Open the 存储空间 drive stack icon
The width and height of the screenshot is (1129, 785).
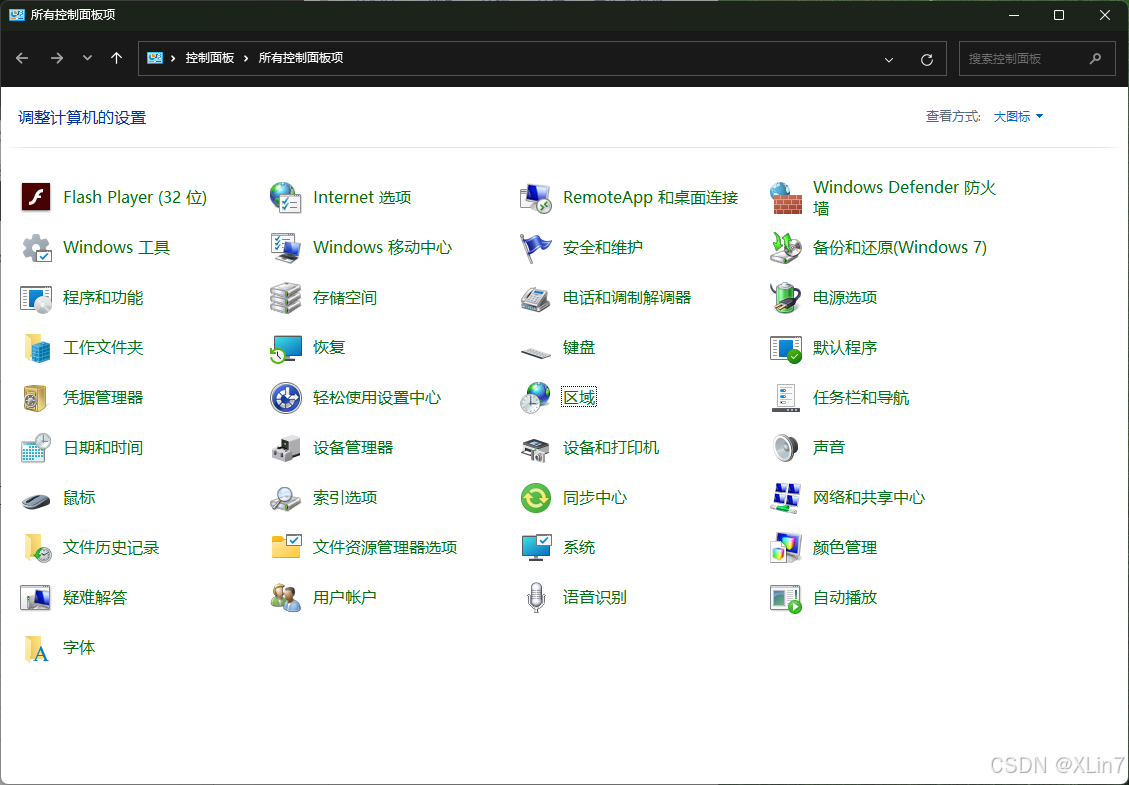(286, 297)
